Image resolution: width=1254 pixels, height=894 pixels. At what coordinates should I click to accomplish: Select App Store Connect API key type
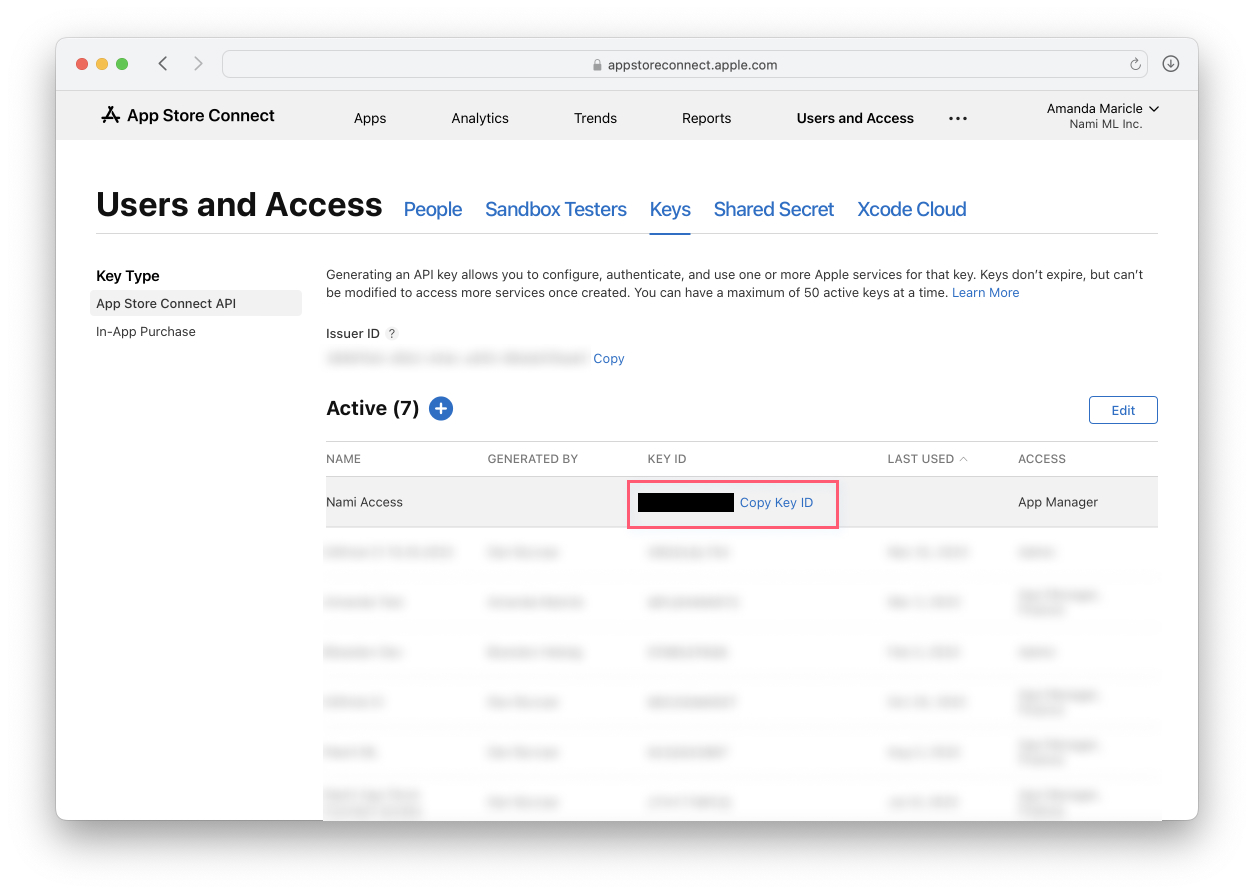pos(196,303)
